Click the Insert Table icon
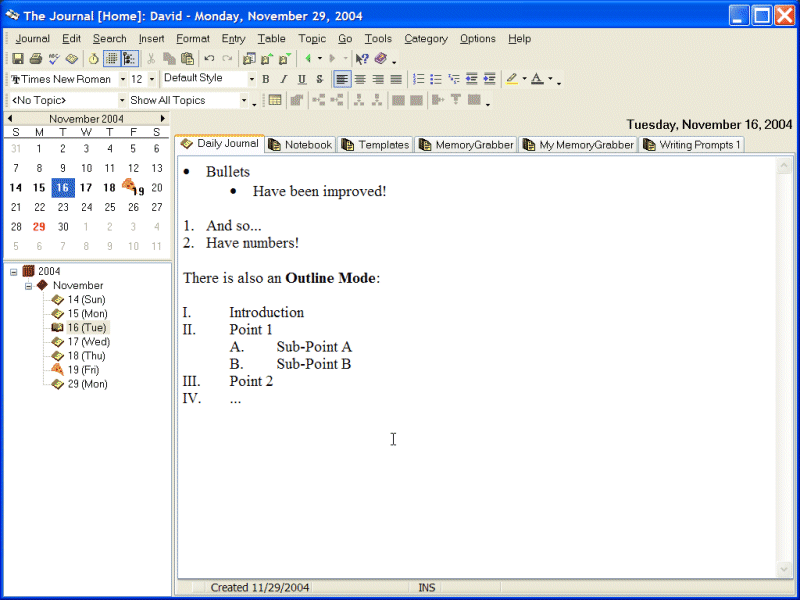Viewport: 800px width, 600px height. tap(274, 100)
